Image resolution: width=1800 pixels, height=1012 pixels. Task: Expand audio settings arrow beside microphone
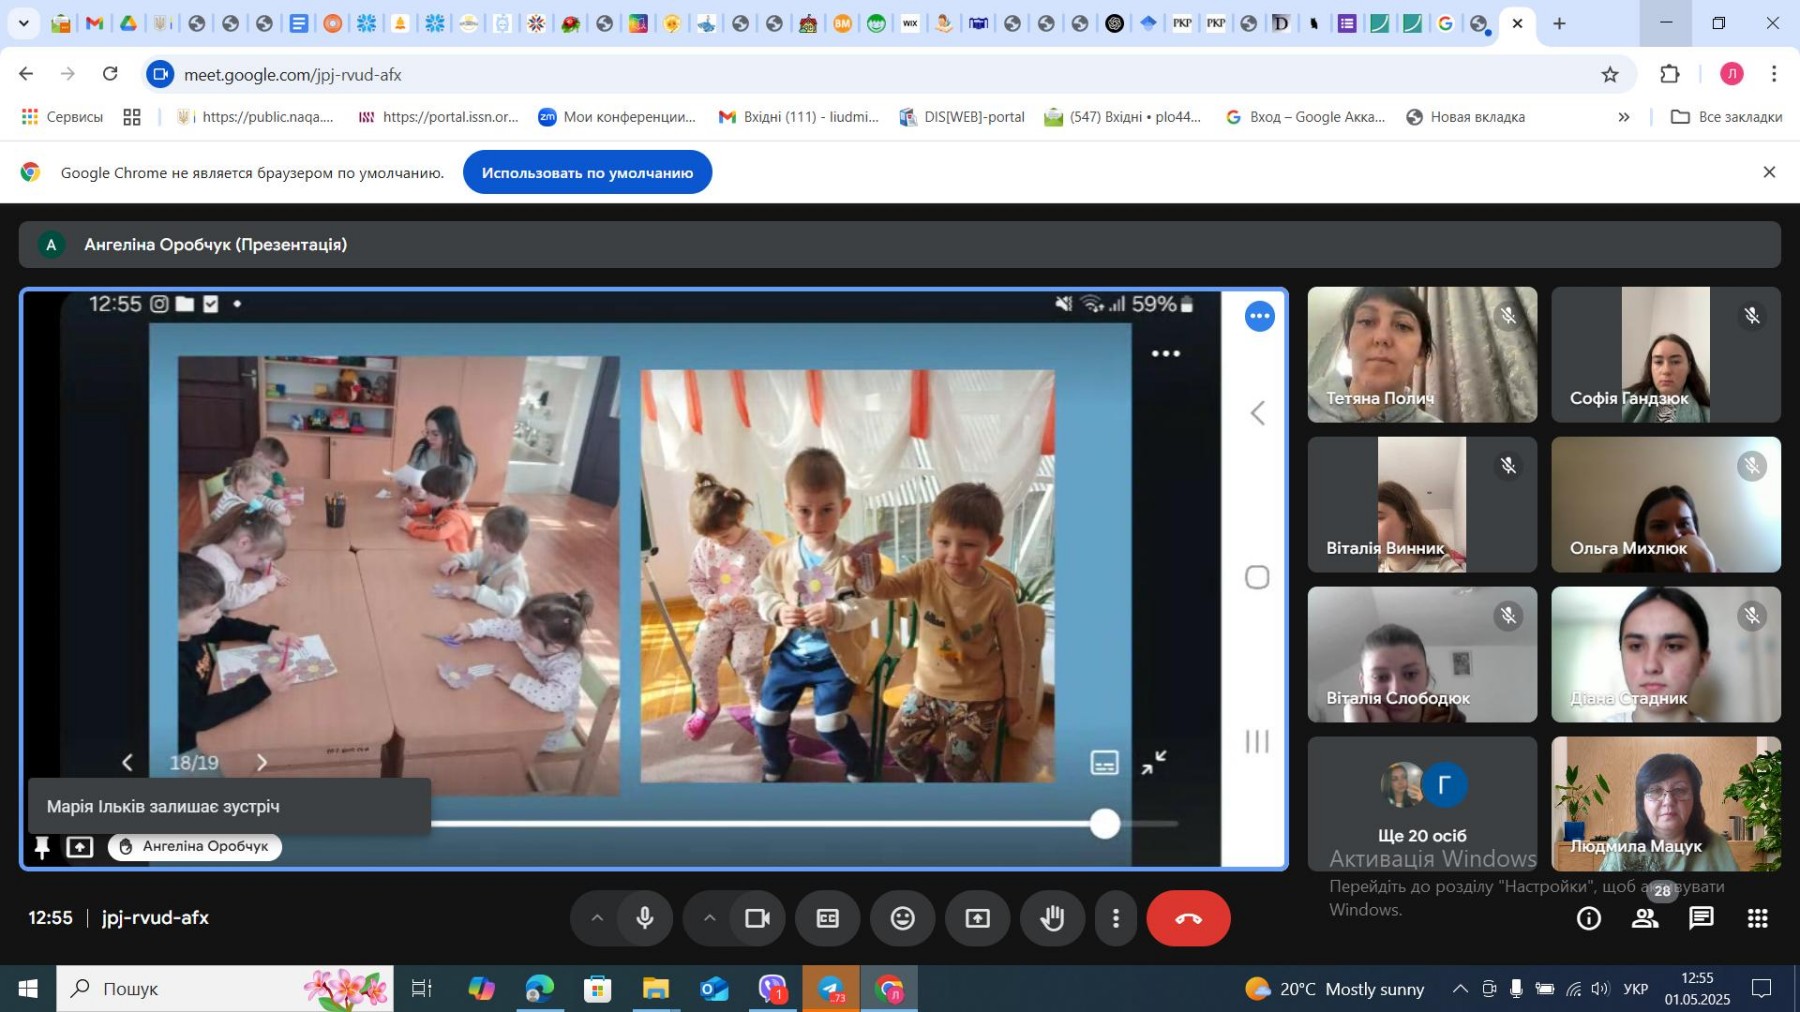point(597,918)
